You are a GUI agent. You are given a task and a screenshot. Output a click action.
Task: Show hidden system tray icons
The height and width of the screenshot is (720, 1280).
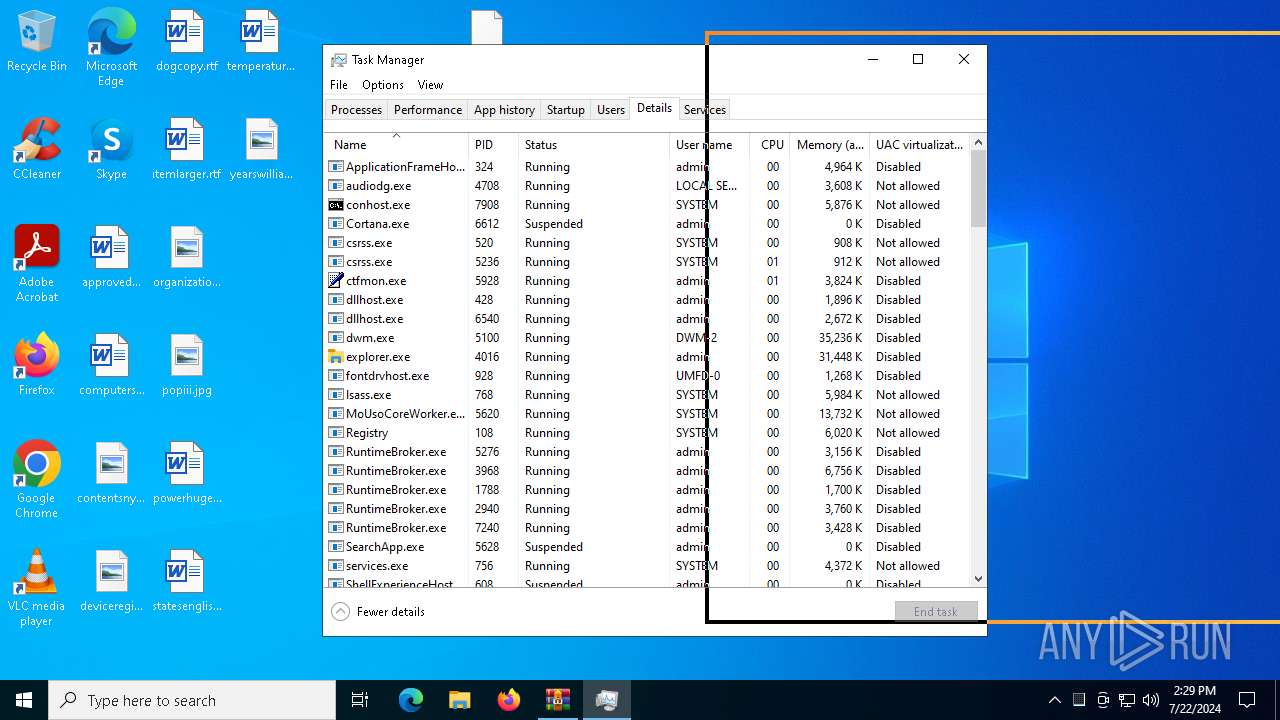pyautogui.click(x=1054, y=700)
